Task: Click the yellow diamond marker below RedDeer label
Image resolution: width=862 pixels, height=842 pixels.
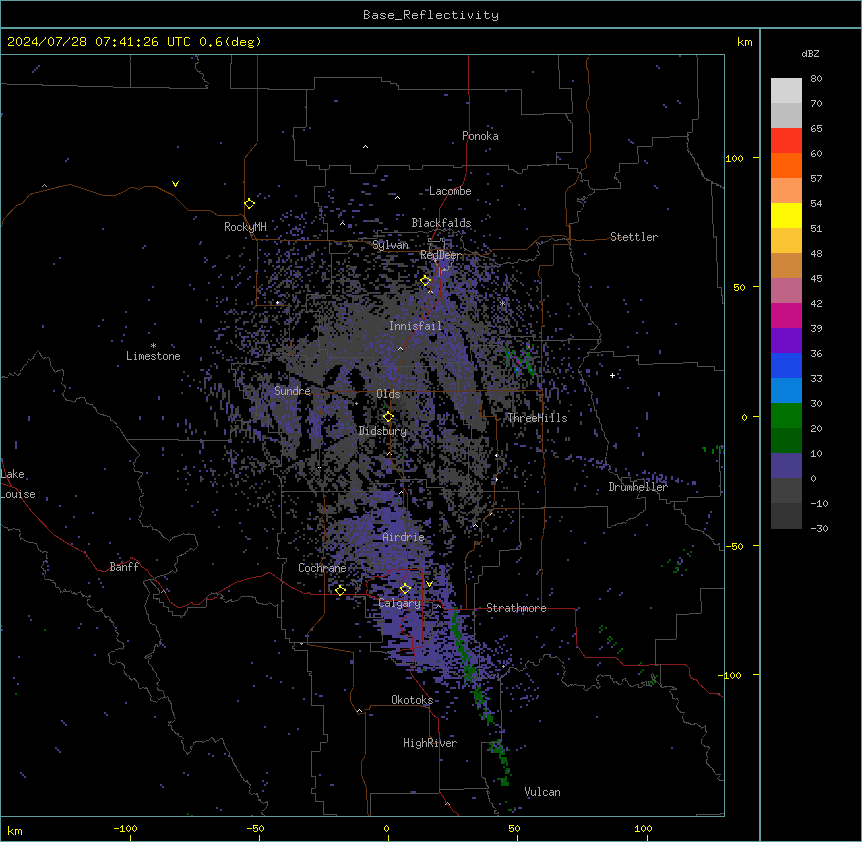Action: [425, 281]
